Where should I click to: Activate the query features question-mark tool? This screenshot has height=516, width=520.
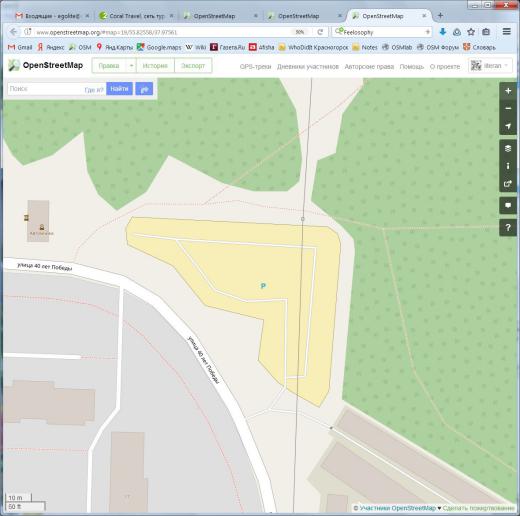point(508,228)
